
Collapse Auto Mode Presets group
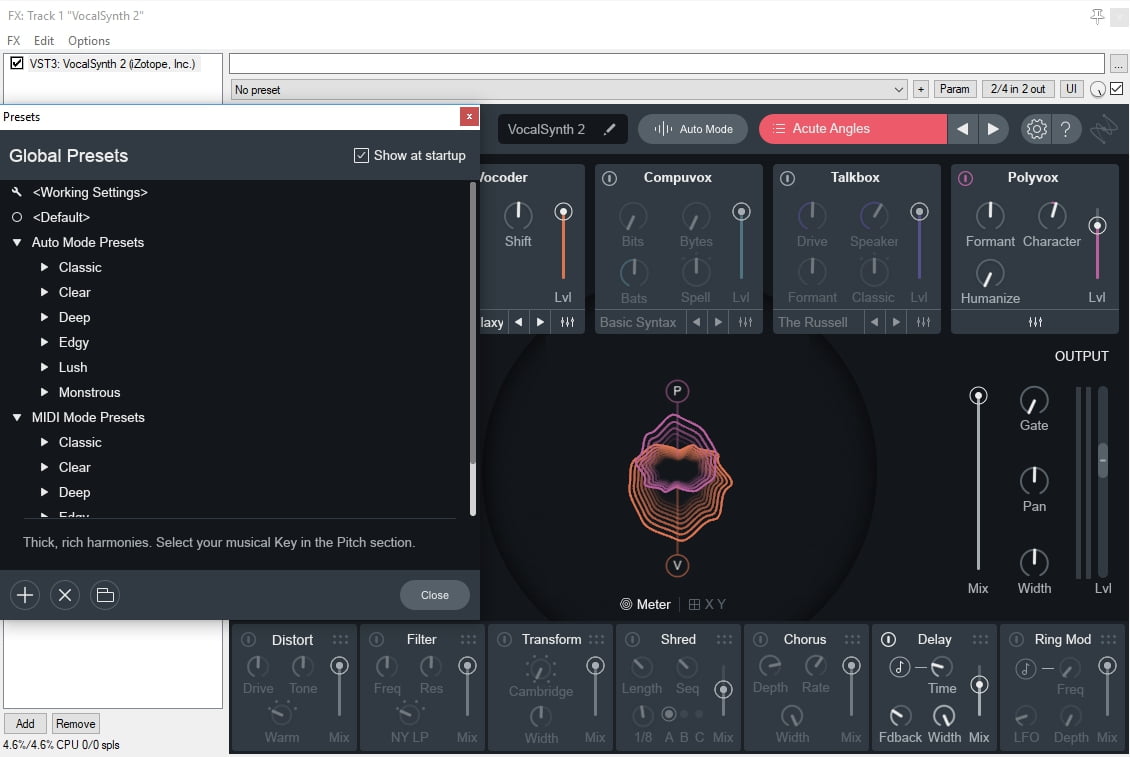pos(17,242)
